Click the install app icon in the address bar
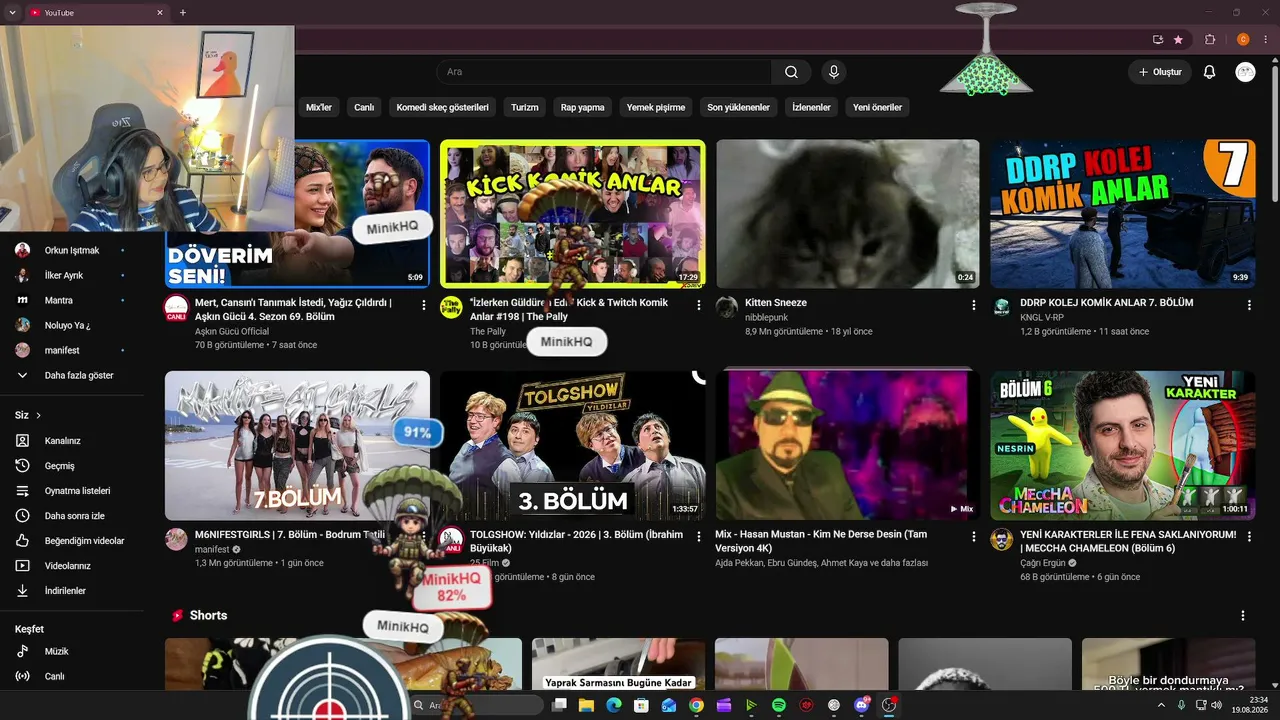The width and height of the screenshot is (1280, 720). coord(1158,40)
